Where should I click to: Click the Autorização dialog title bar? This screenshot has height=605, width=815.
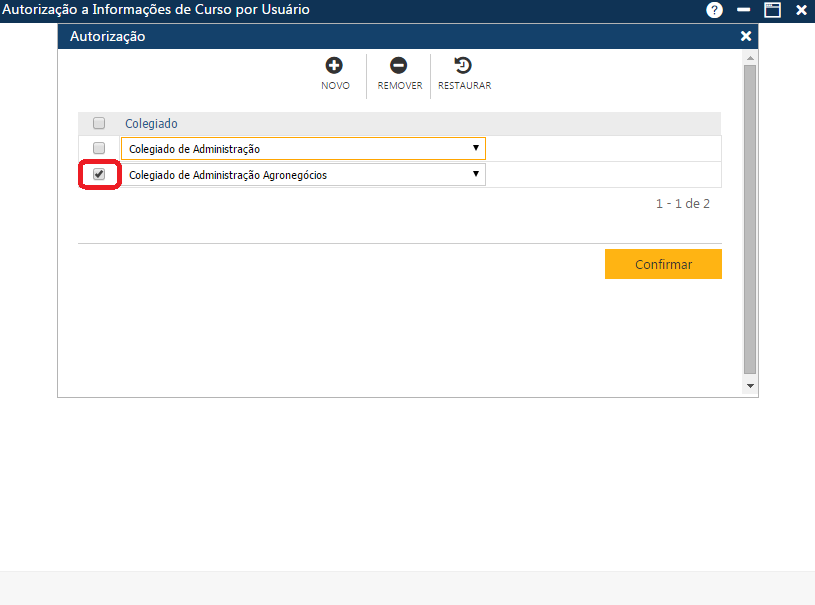(x=400, y=36)
